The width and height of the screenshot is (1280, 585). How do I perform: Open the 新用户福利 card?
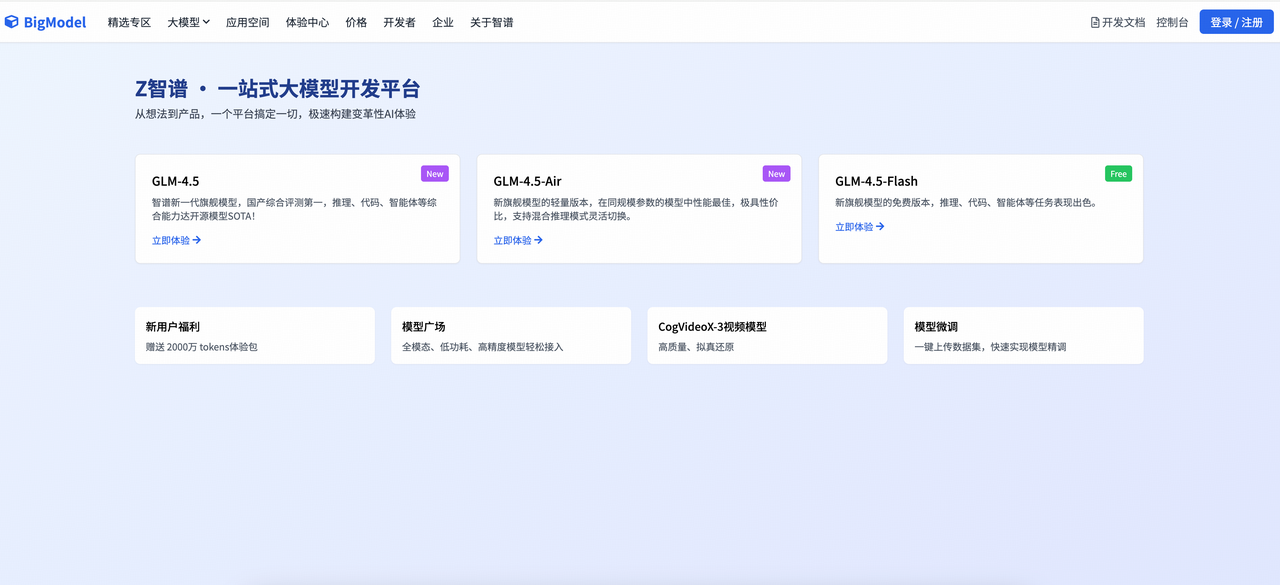(x=255, y=335)
